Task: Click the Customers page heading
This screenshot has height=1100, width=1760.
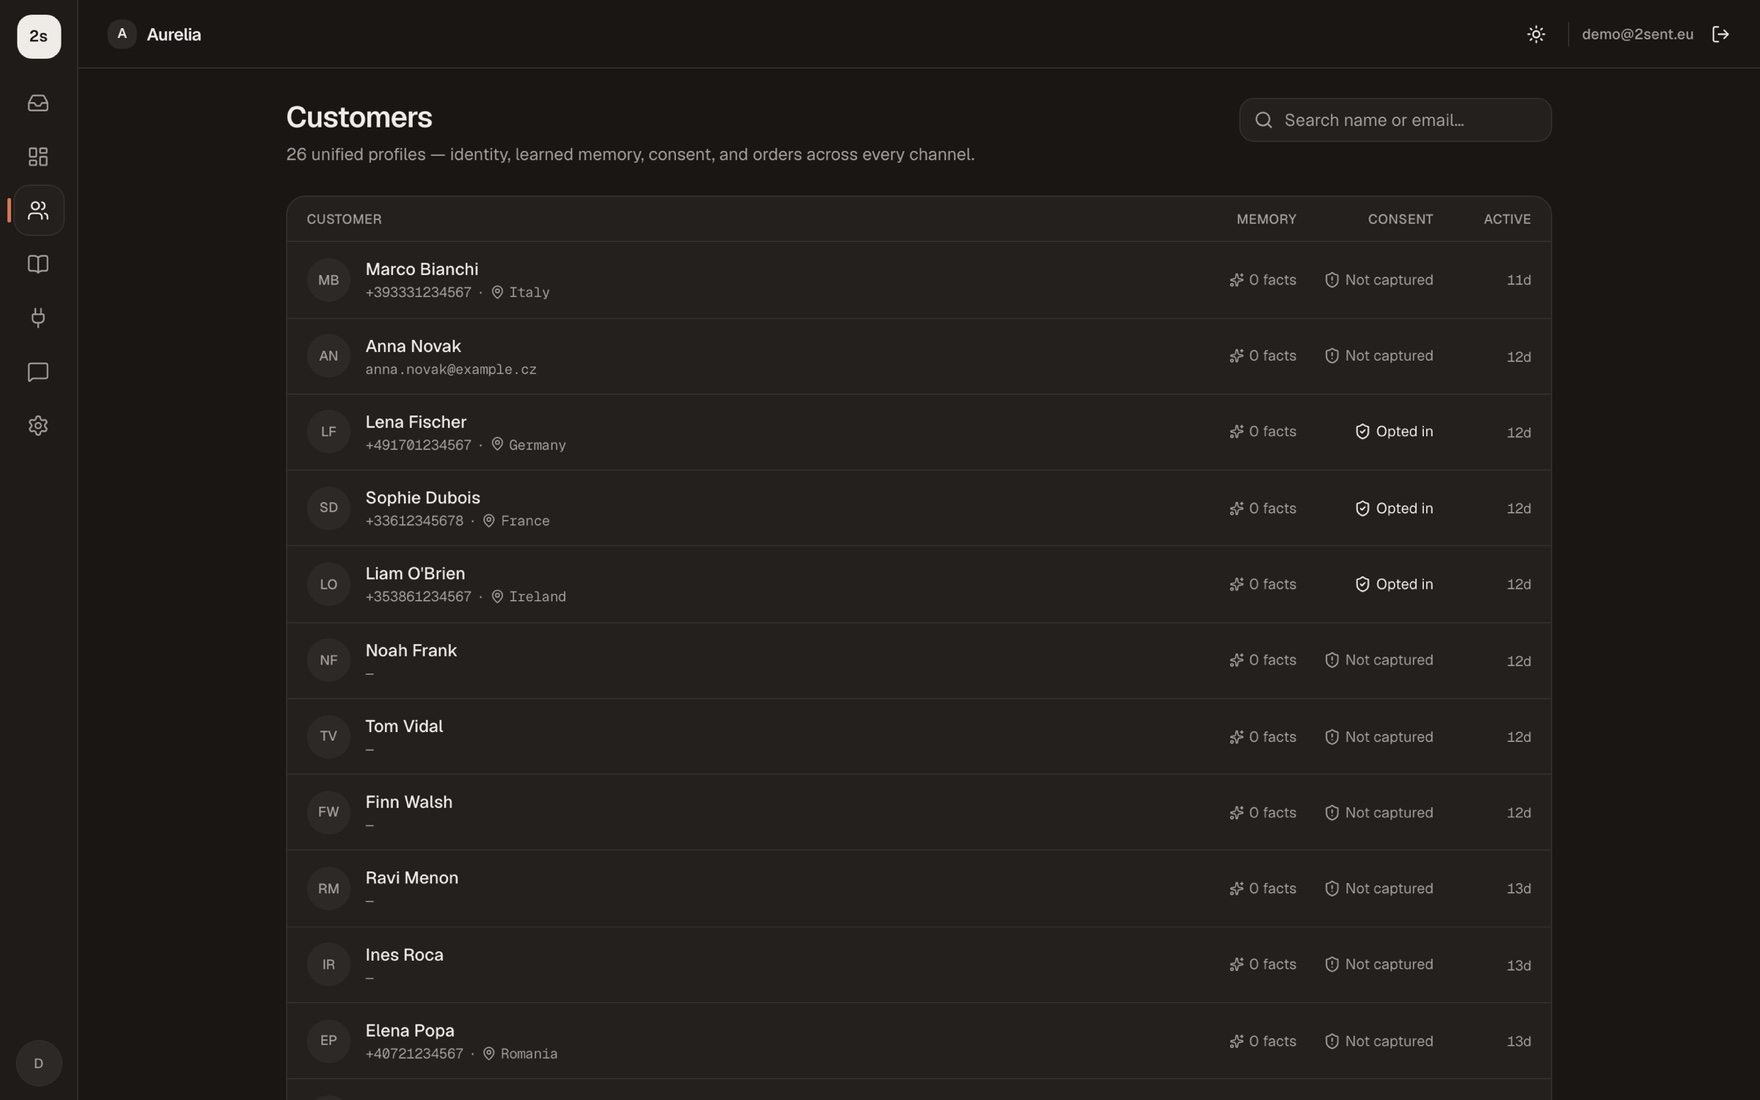Action: [359, 118]
